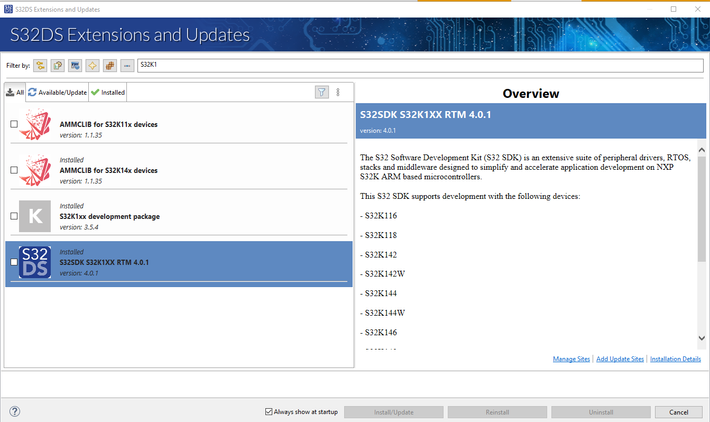Click the overview scrollbar up arrow
The height and width of the screenshot is (422, 710).
coord(702,150)
